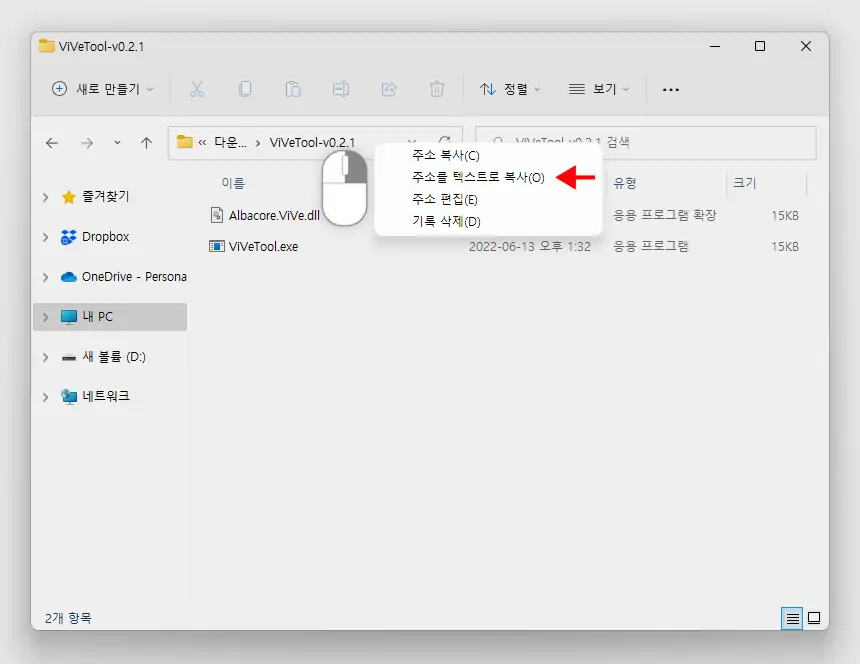The height and width of the screenshot is (664, 860).
Task: Go forward with the right arrow
Action: (87, 143)
